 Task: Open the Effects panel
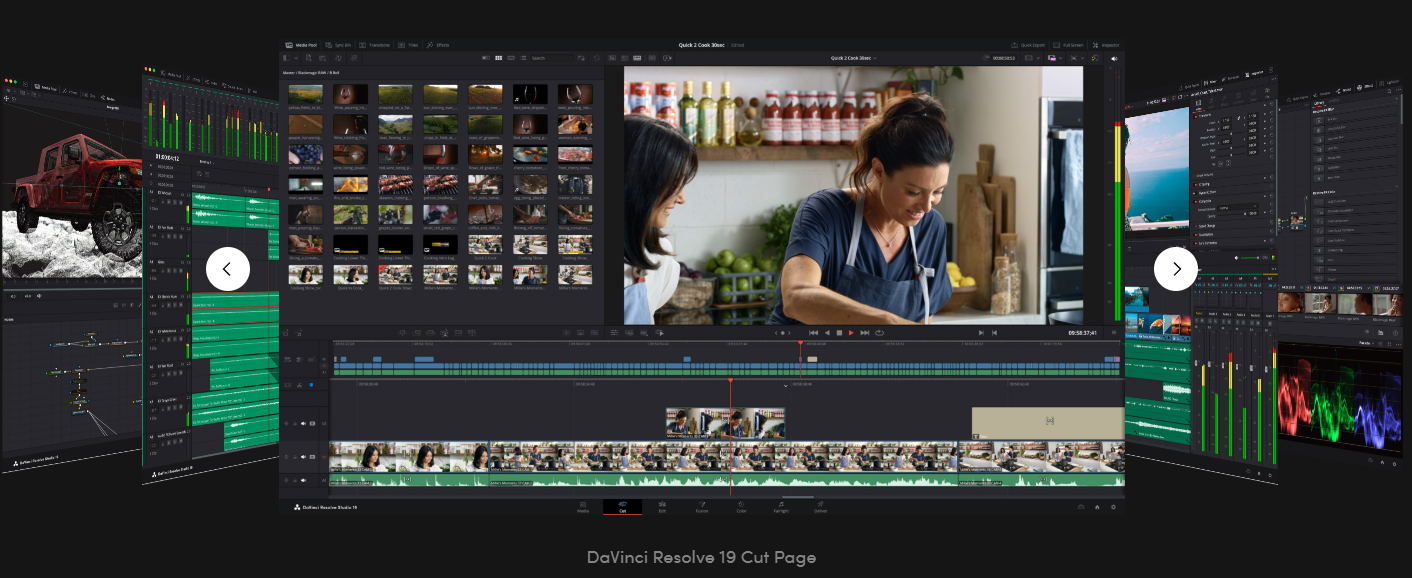438,45
